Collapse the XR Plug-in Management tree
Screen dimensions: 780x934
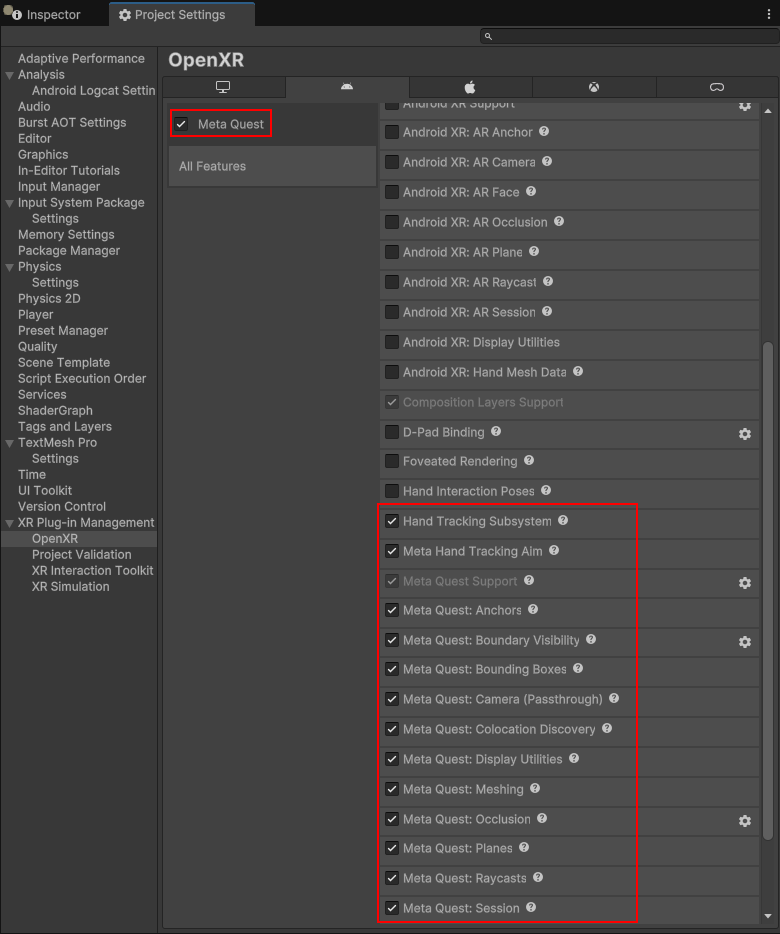10,523
